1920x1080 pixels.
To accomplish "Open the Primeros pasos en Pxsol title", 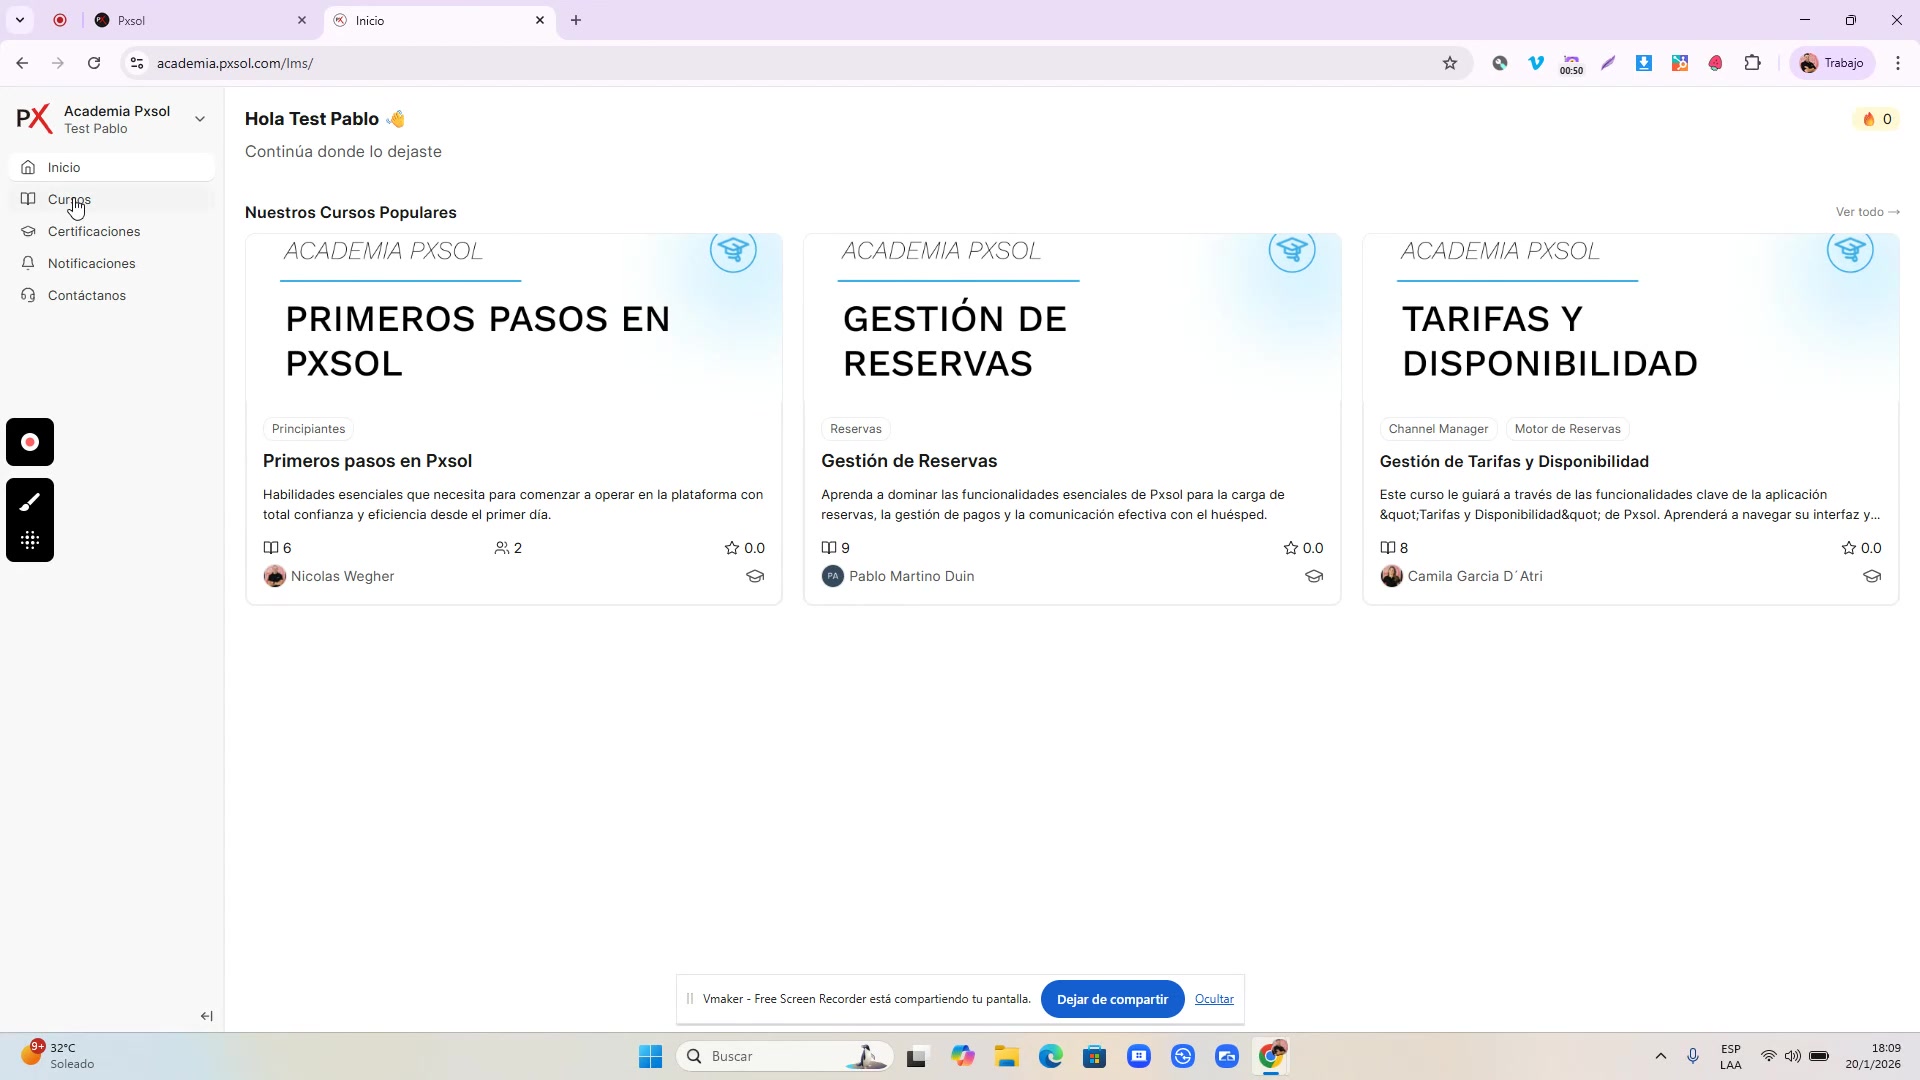I will tap(367, 461).
